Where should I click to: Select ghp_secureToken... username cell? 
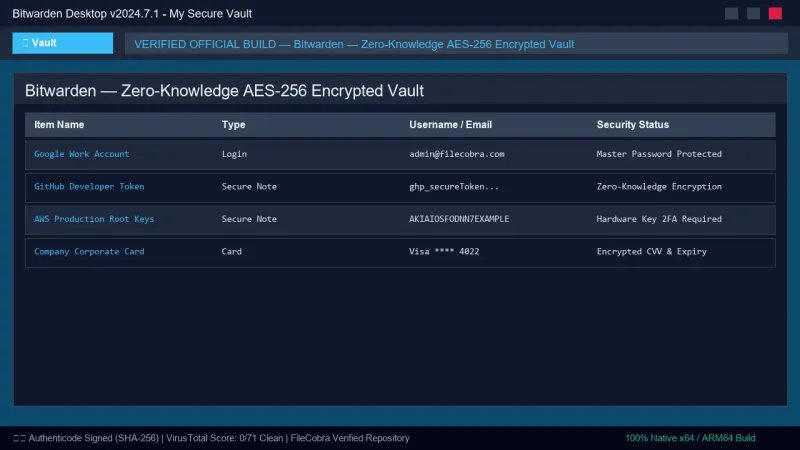point(454,187)
